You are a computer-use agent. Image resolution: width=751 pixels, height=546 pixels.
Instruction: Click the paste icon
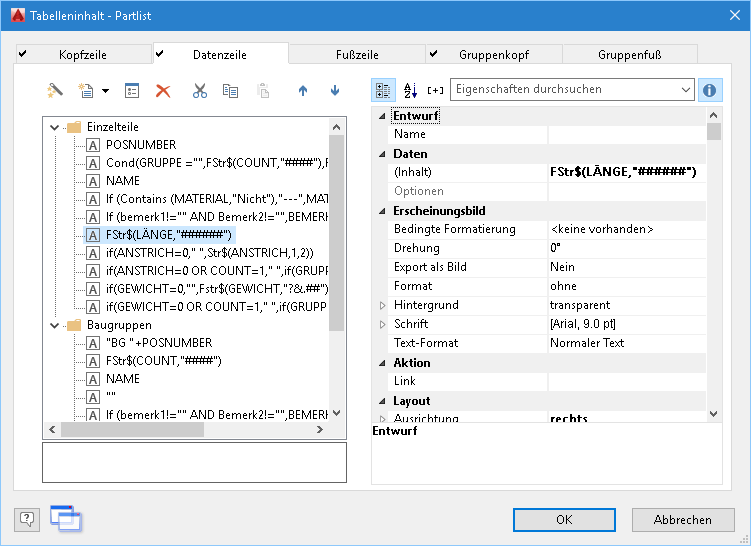pos(263,91)
